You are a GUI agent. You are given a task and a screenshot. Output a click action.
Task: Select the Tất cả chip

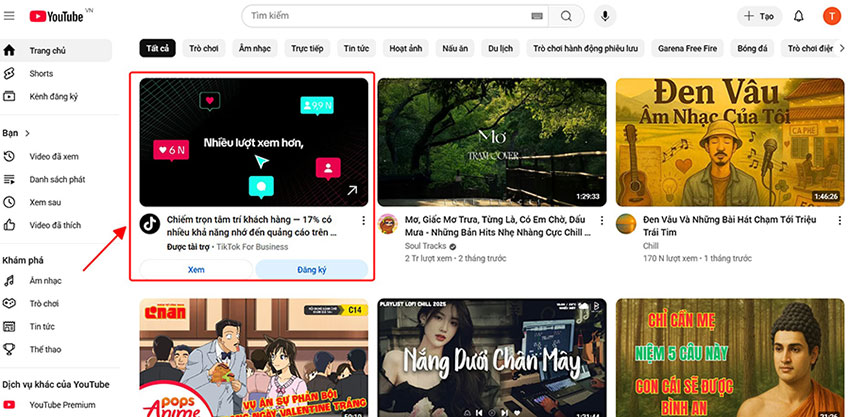(x=157, y=48)
